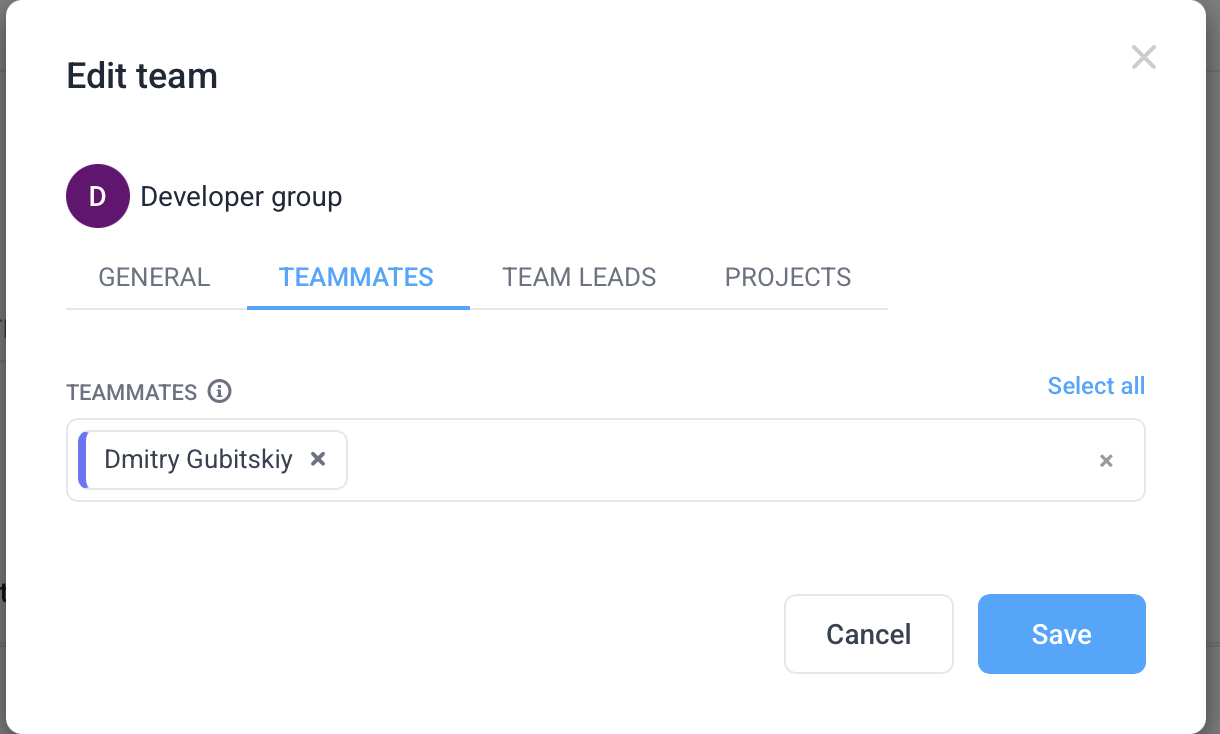Screen dimensions: 1220x734
Task: Click the Dmitry Gubitskiy chip name
Action: click(x=198, y=460)
